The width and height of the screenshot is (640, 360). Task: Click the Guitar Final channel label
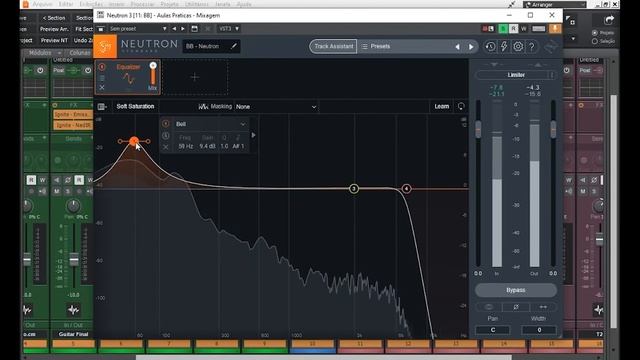pyautogui.click(x=73, y=334)
